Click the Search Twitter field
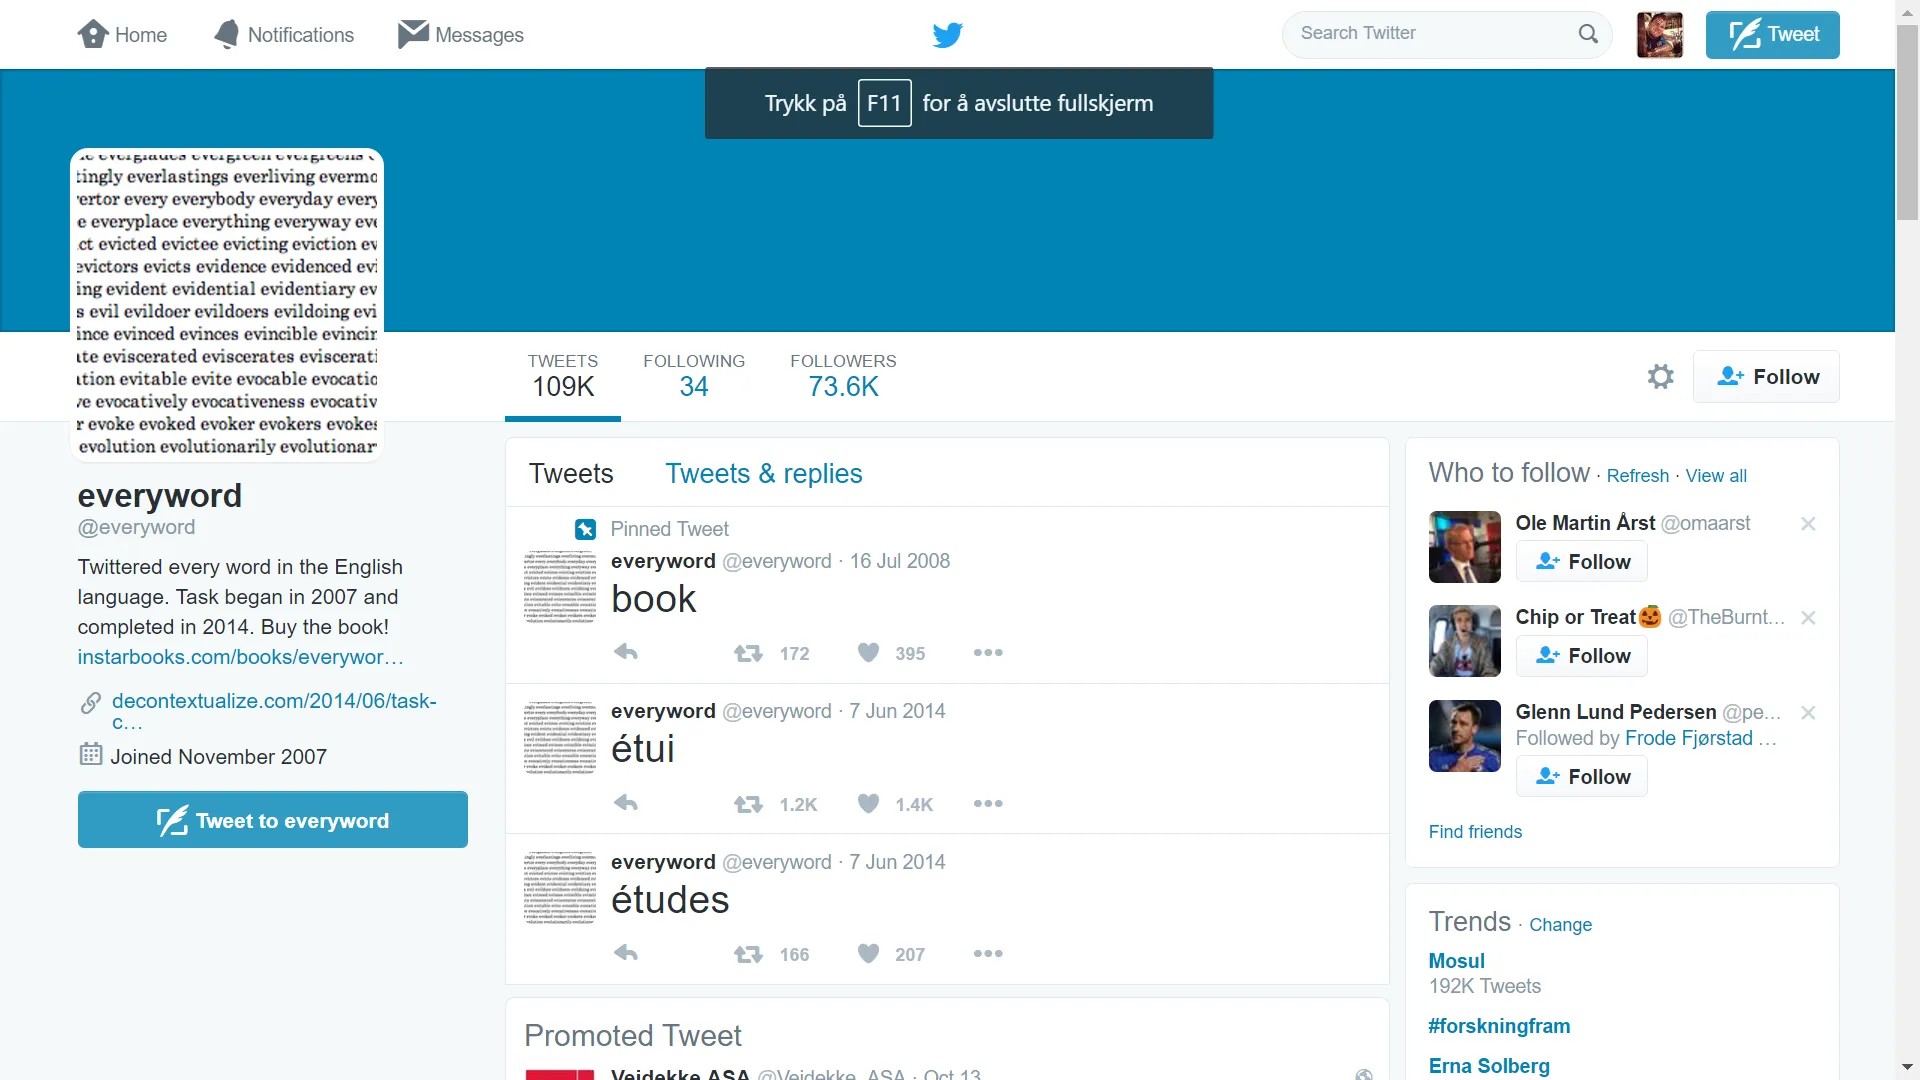This screenshot has width=1920, height=1080. [x=1430, y=34]
